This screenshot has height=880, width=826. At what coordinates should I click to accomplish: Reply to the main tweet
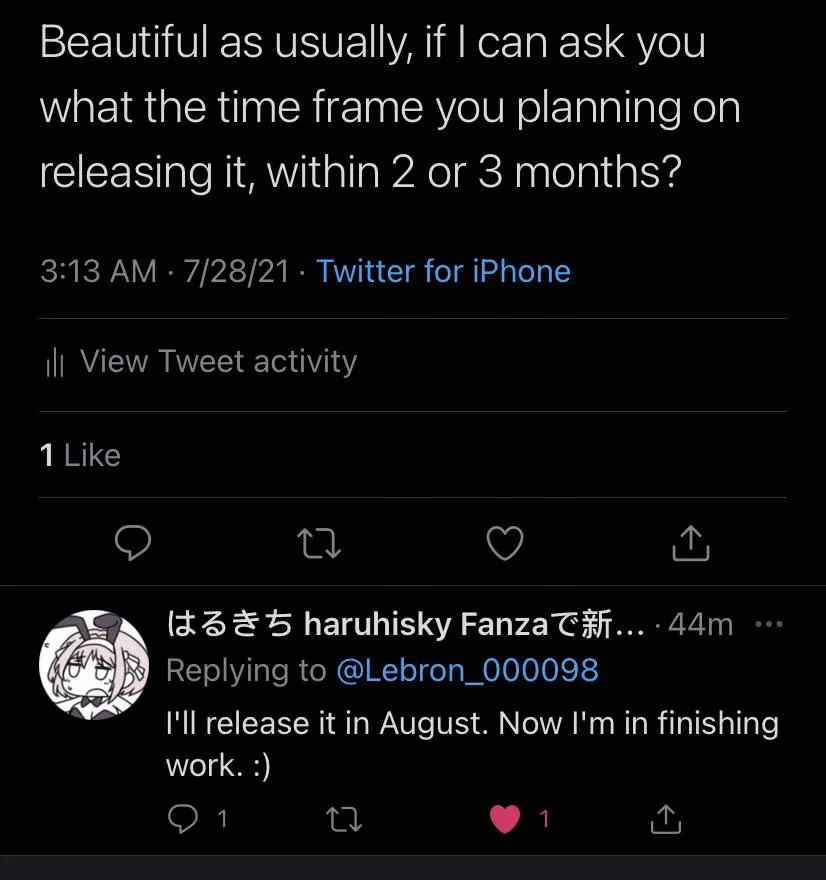[133, 543]
